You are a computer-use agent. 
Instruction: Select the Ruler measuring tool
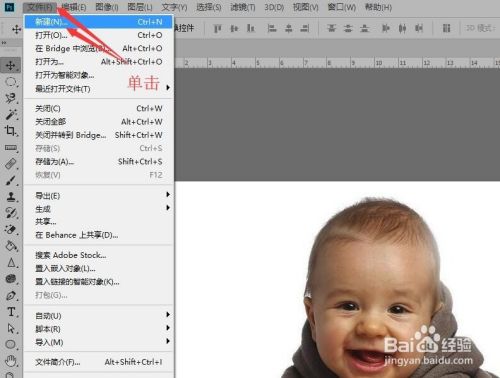pos(11,147)
